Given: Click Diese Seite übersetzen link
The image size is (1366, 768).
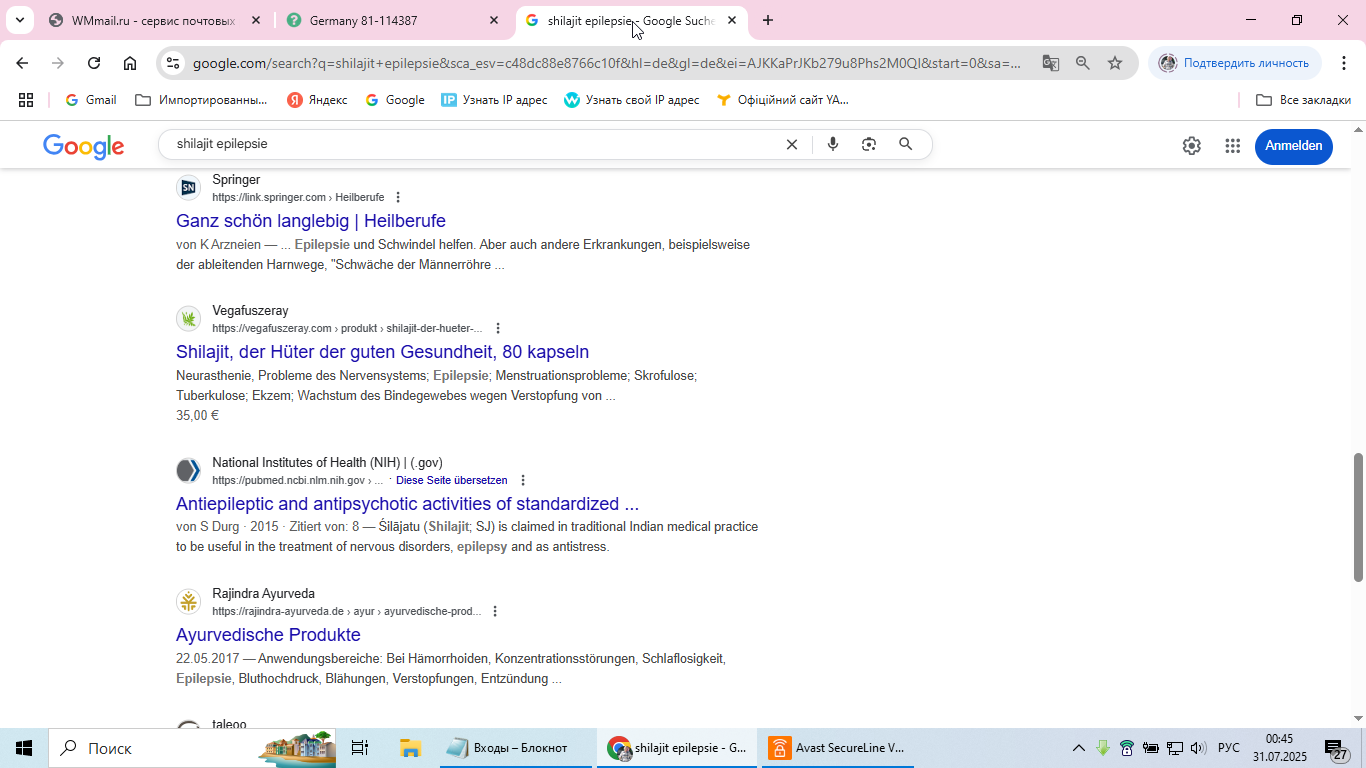Looking at the screenshot, I should [452, 481].
